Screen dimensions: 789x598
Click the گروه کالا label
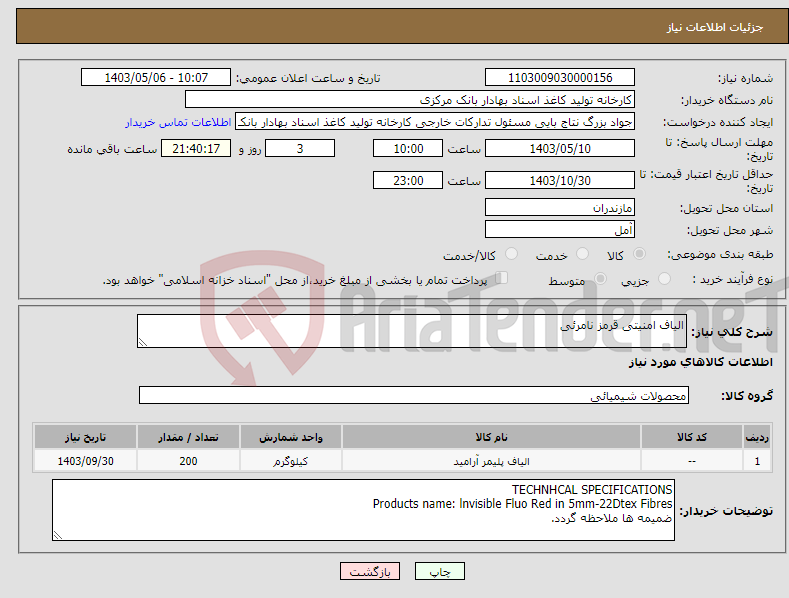(x=747, y=396)
